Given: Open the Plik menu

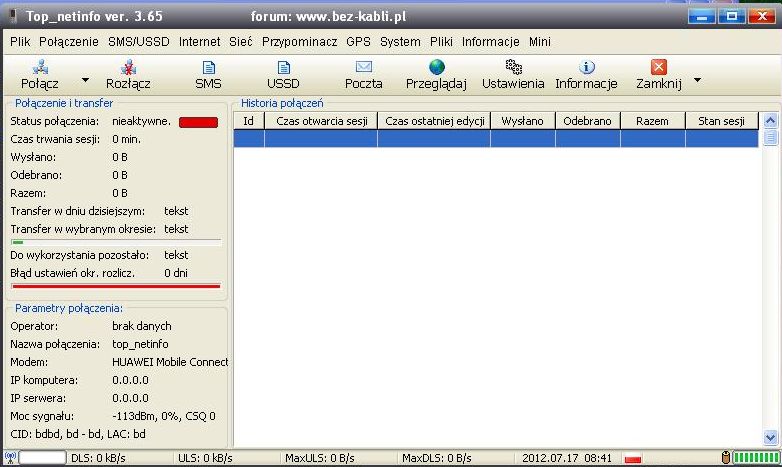Looking at the screenshot, I should tap(20, 42).
